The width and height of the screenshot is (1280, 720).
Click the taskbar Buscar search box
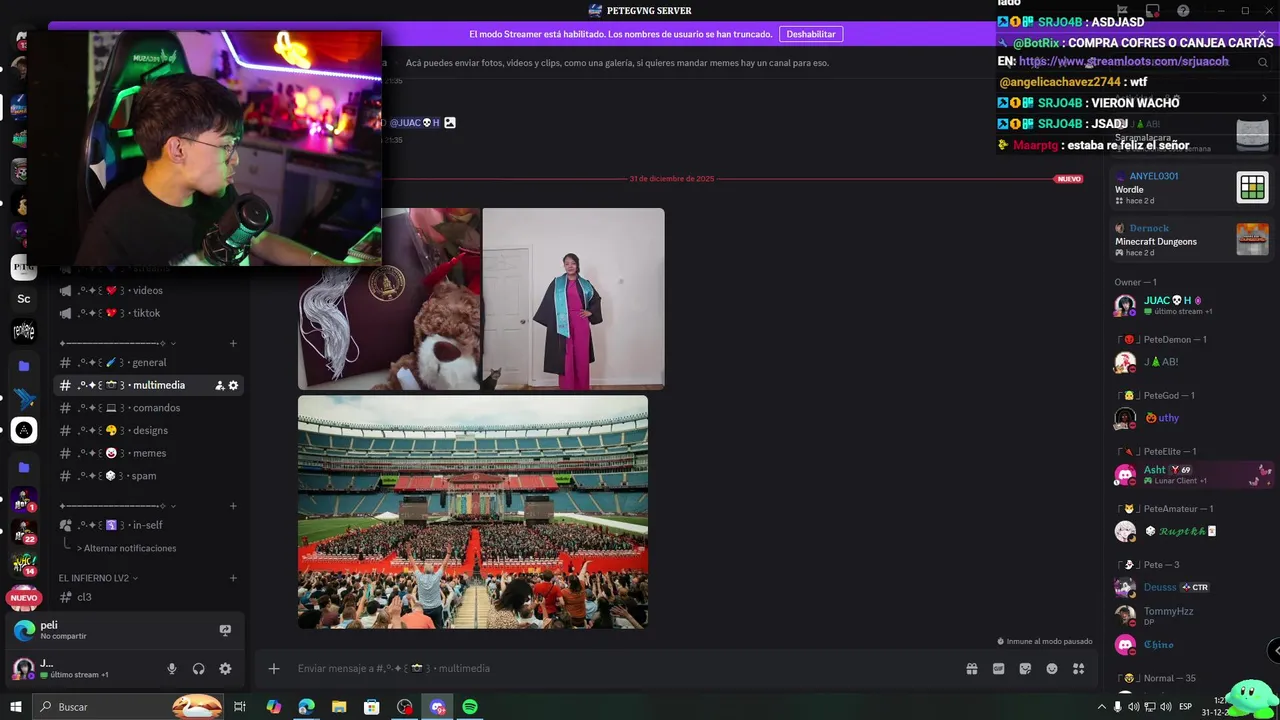pyautogui.click(x=127, y=707)
